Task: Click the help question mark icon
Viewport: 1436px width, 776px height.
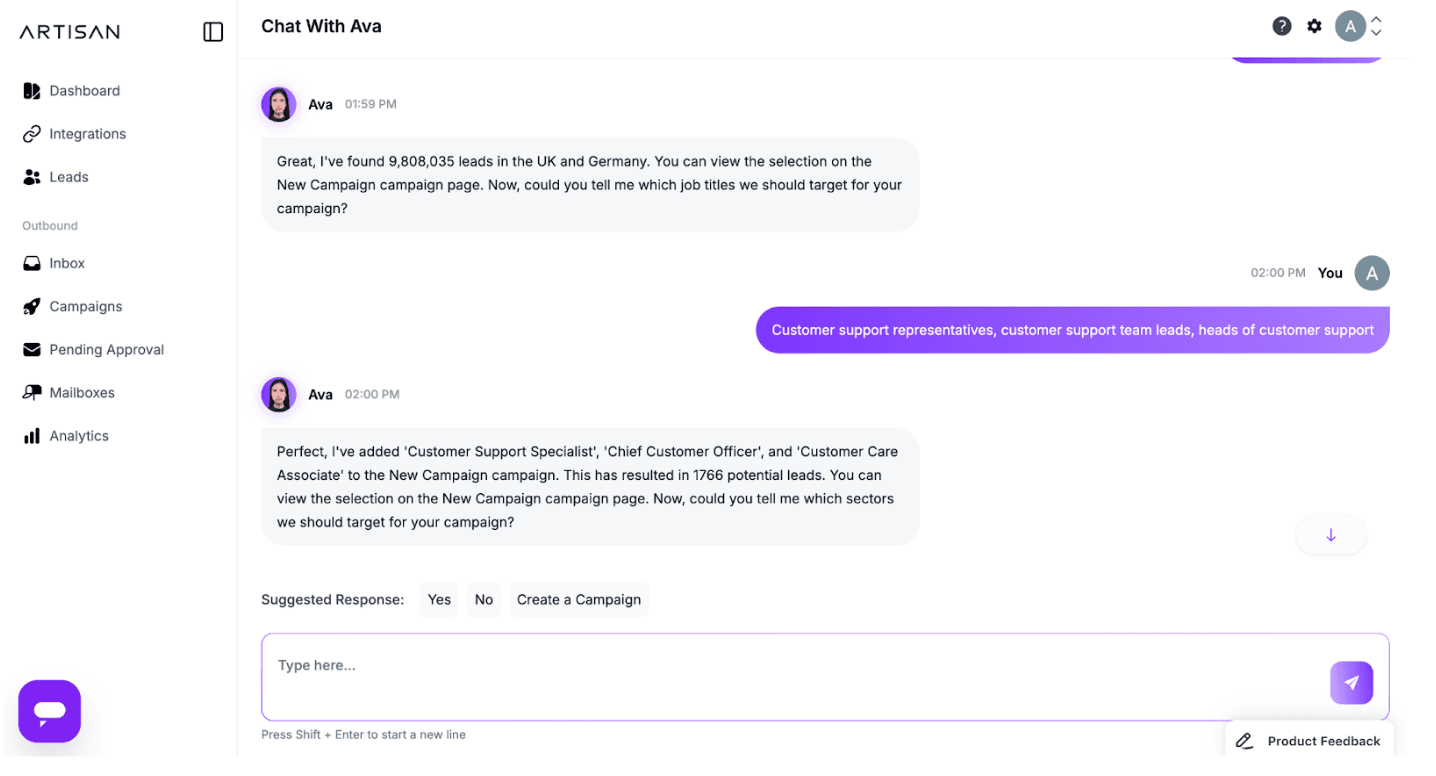Action: coord(1281,26)
